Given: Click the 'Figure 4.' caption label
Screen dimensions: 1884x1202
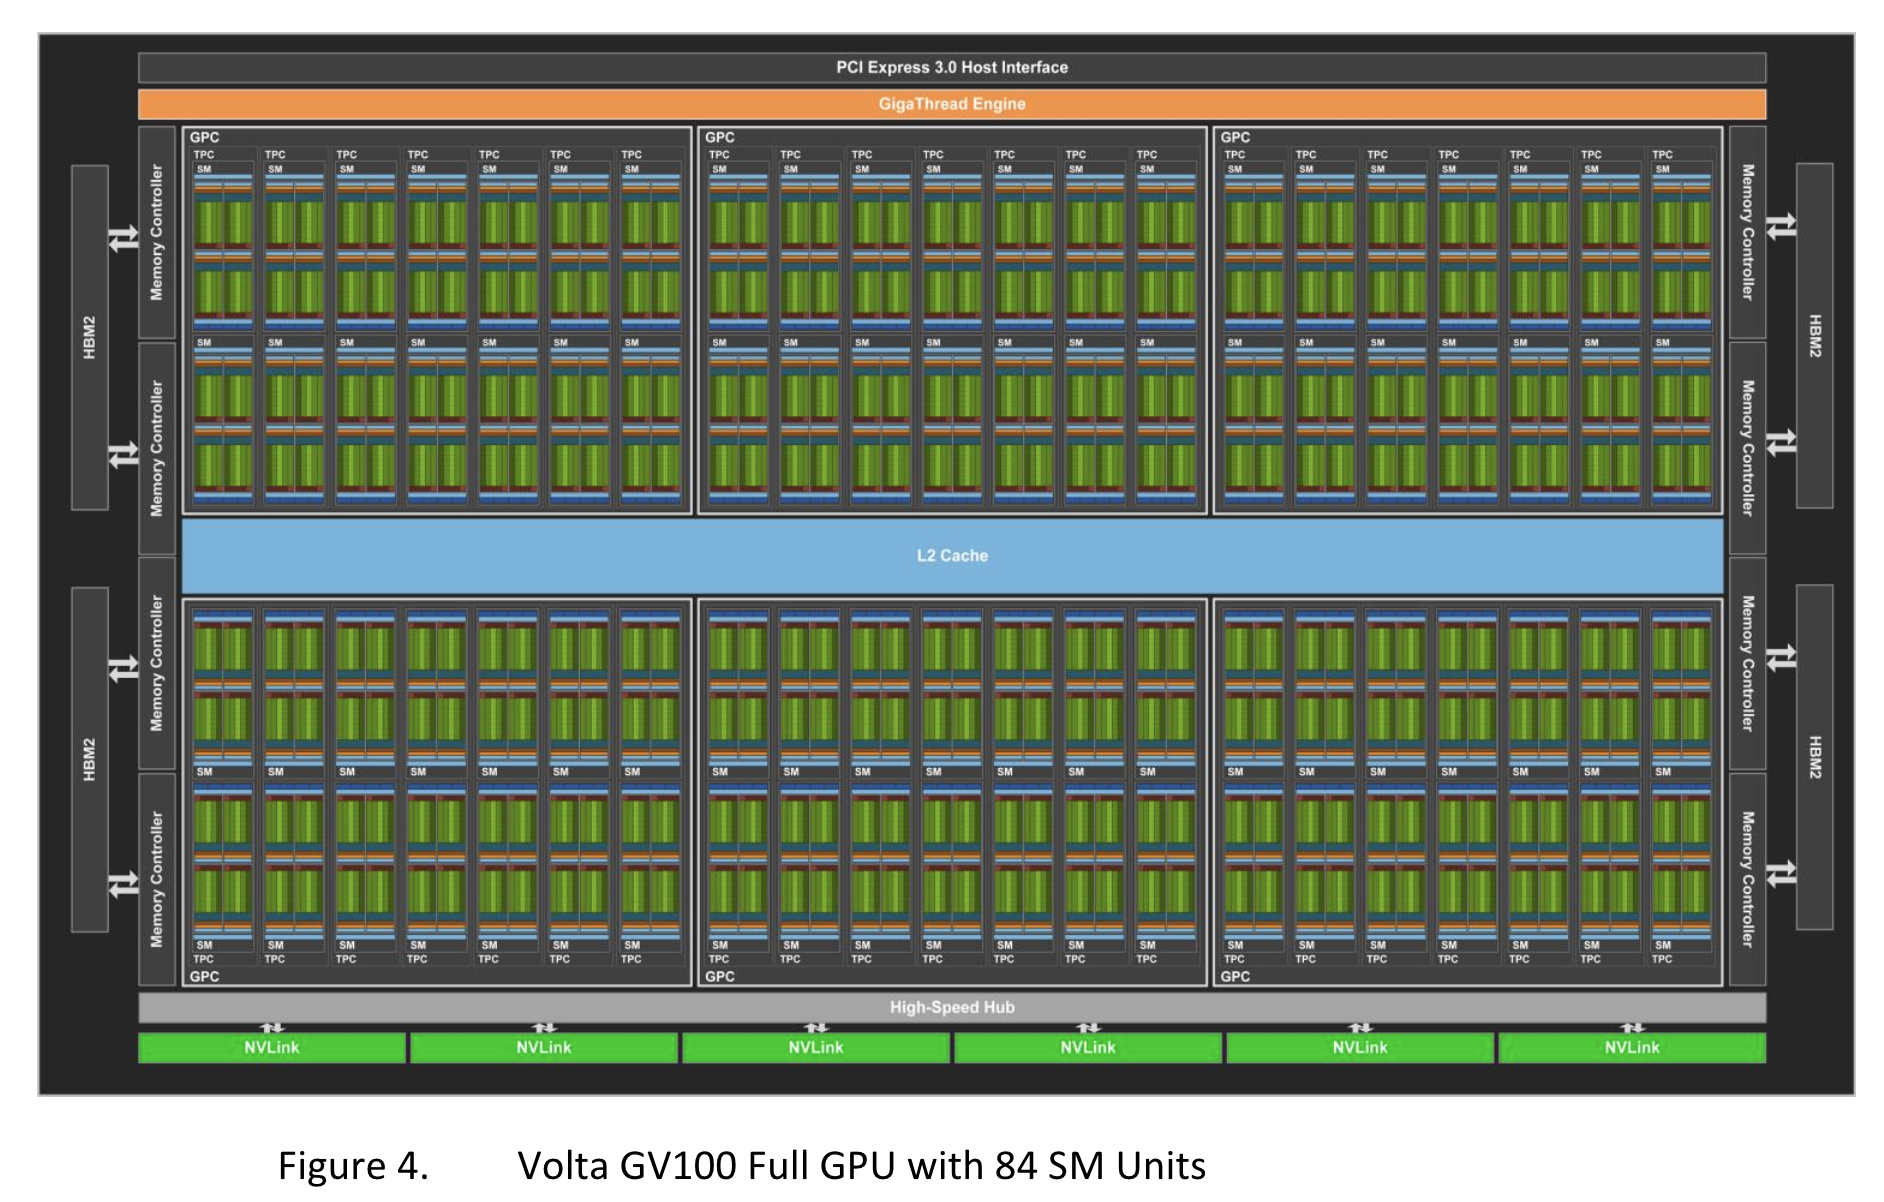Looking at the screenshot, I should tap(353, 1166).
